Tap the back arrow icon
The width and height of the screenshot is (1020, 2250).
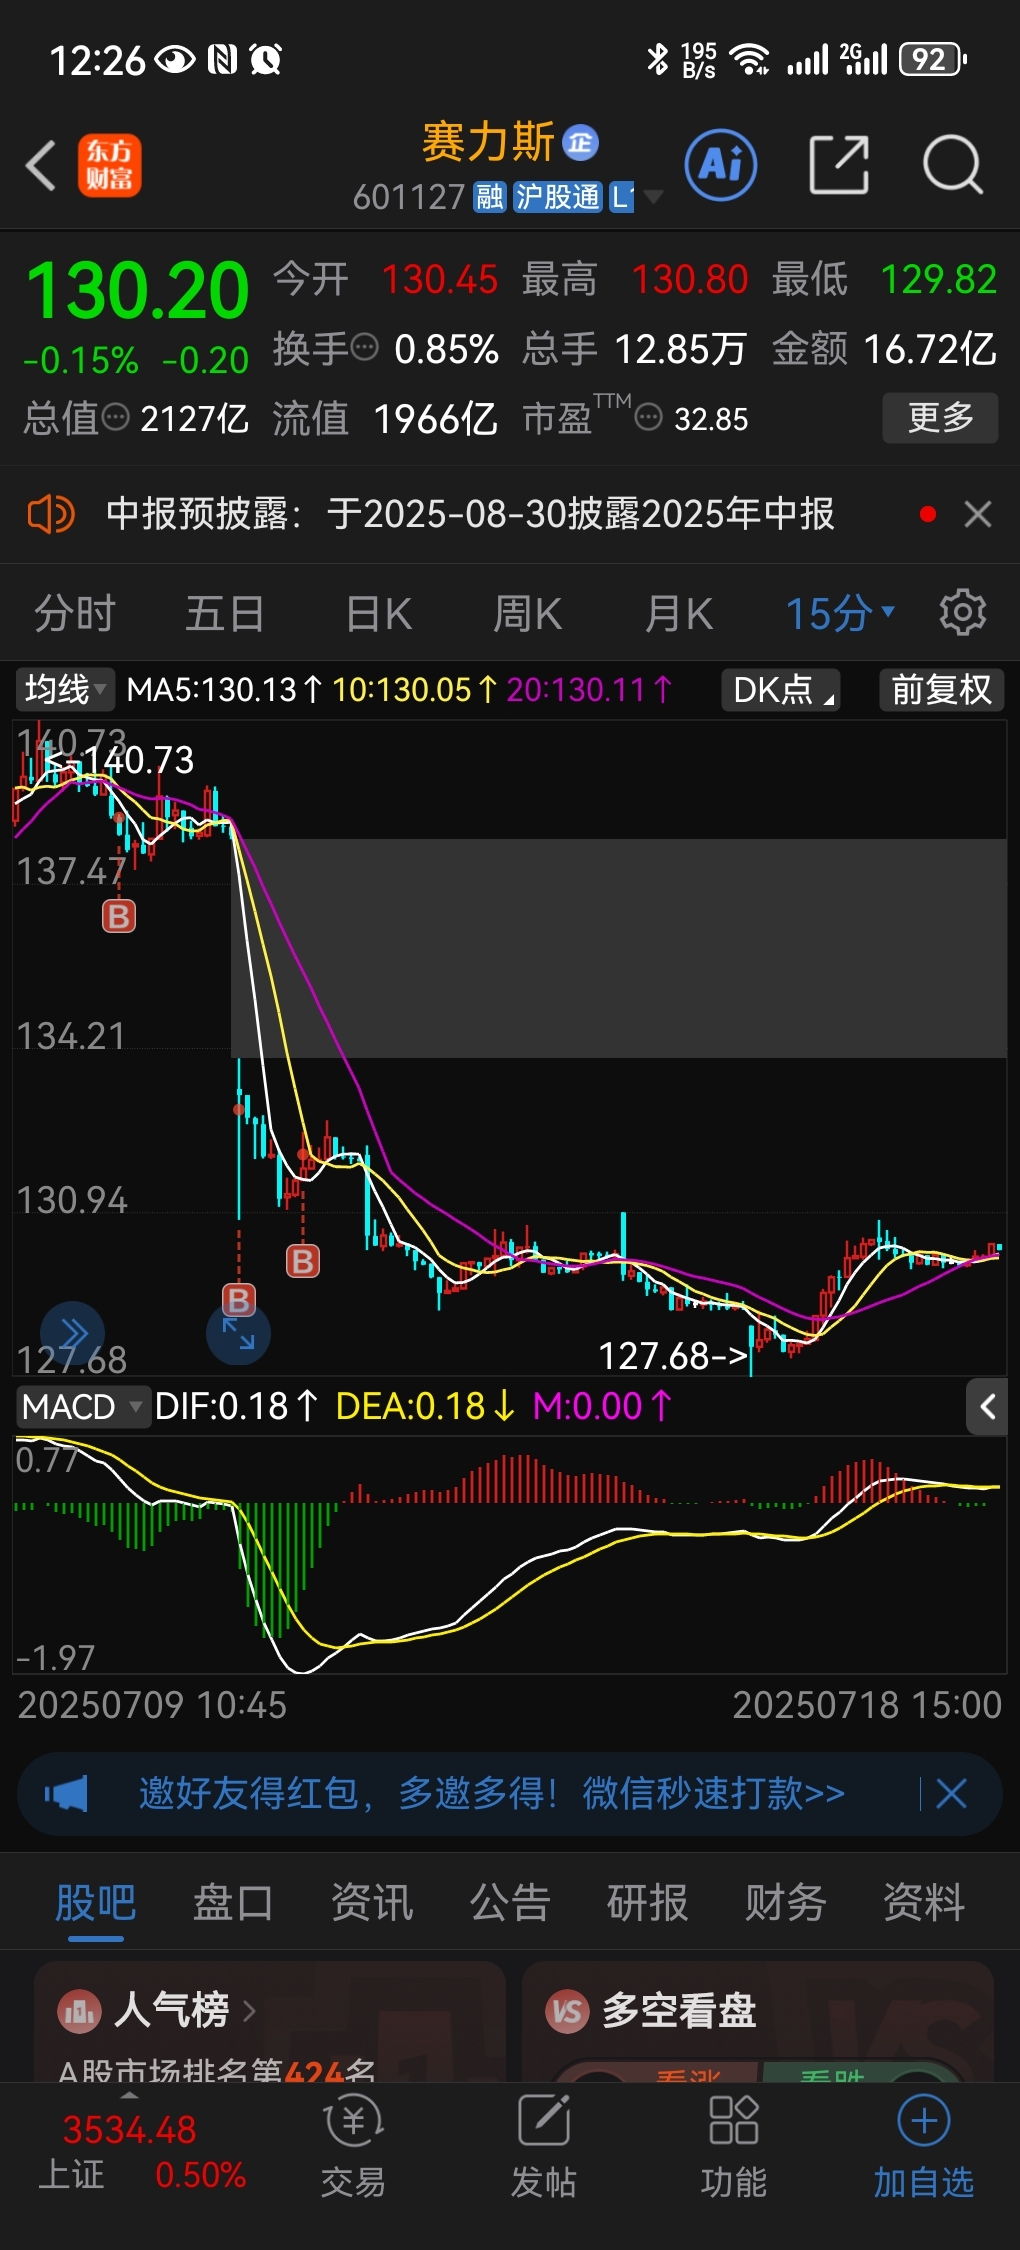click(x=41, y=165)
